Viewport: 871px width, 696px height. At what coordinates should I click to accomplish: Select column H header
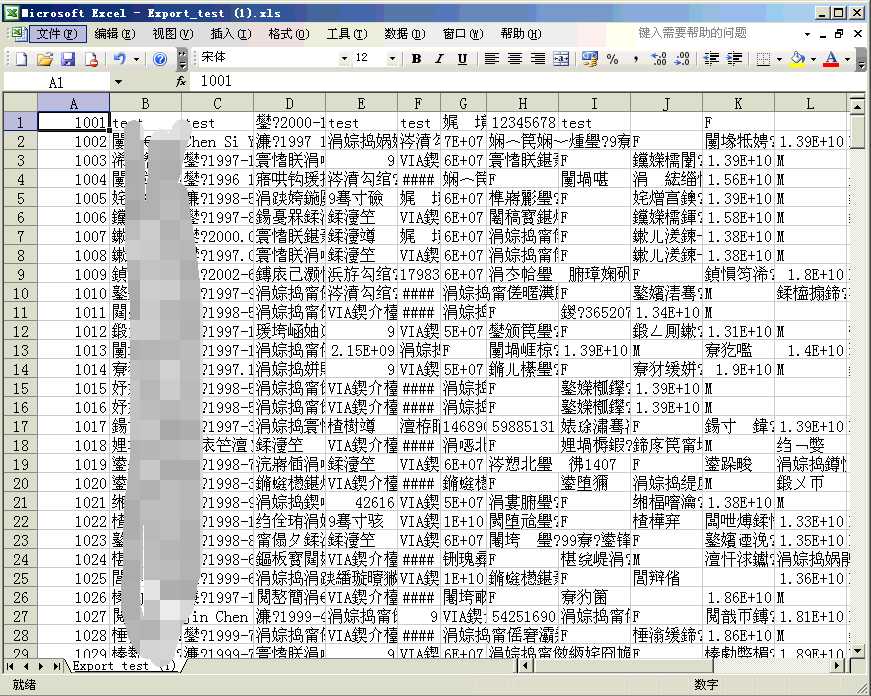tap(522, 103)
